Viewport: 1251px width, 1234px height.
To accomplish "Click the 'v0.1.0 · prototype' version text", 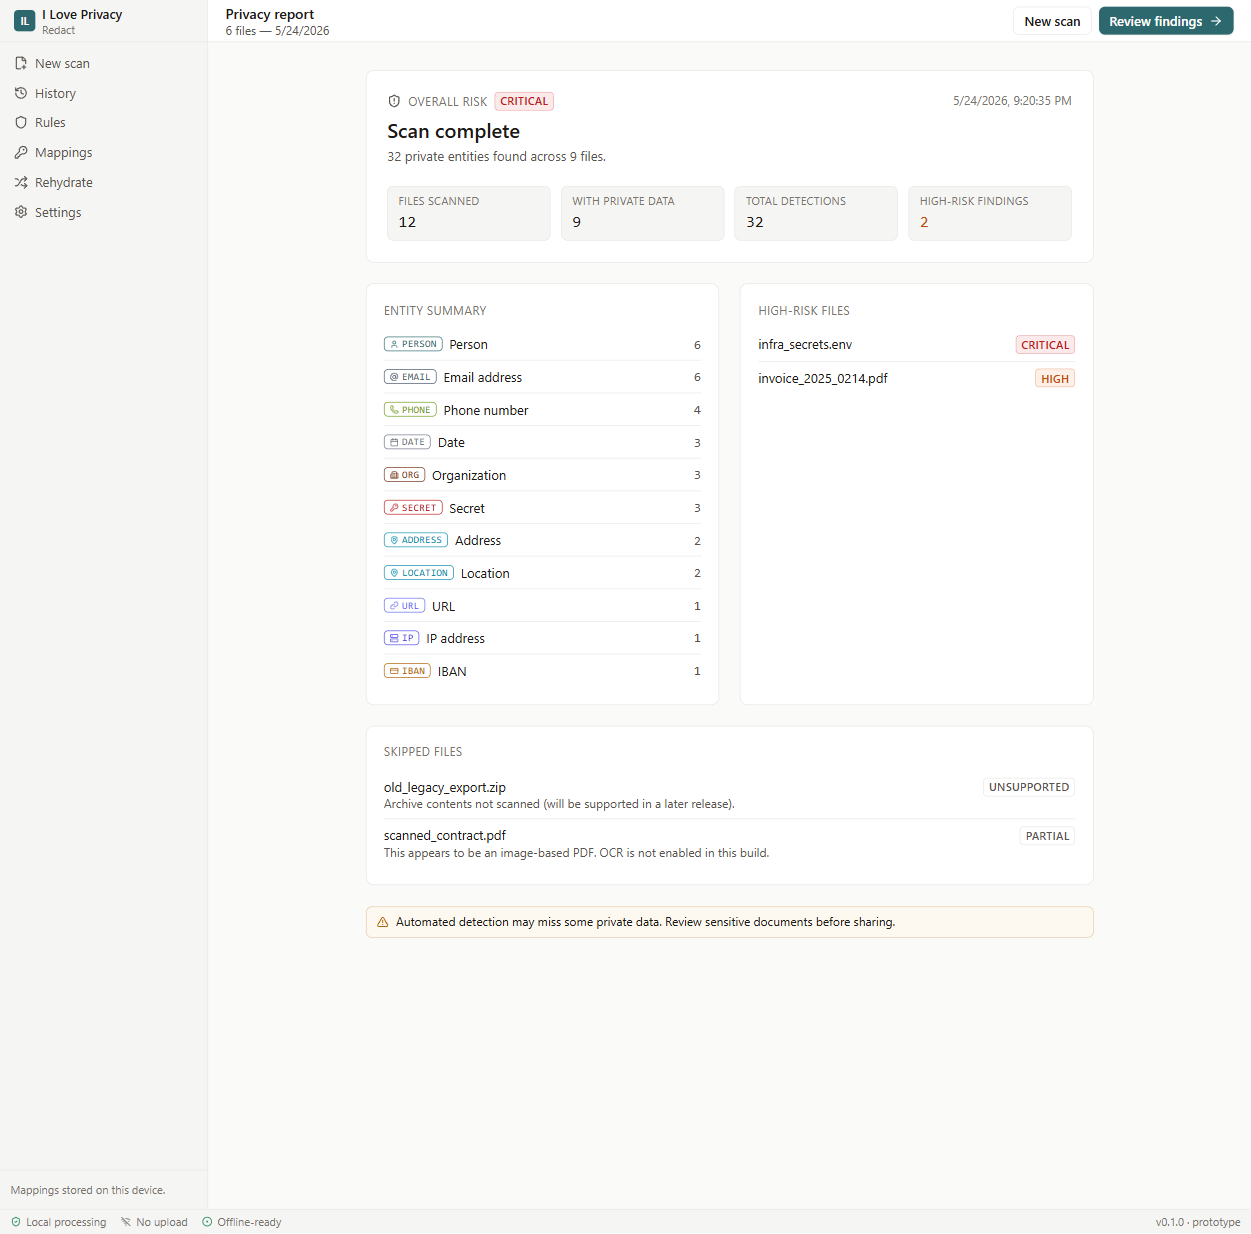I will tap(1198, 1222).
